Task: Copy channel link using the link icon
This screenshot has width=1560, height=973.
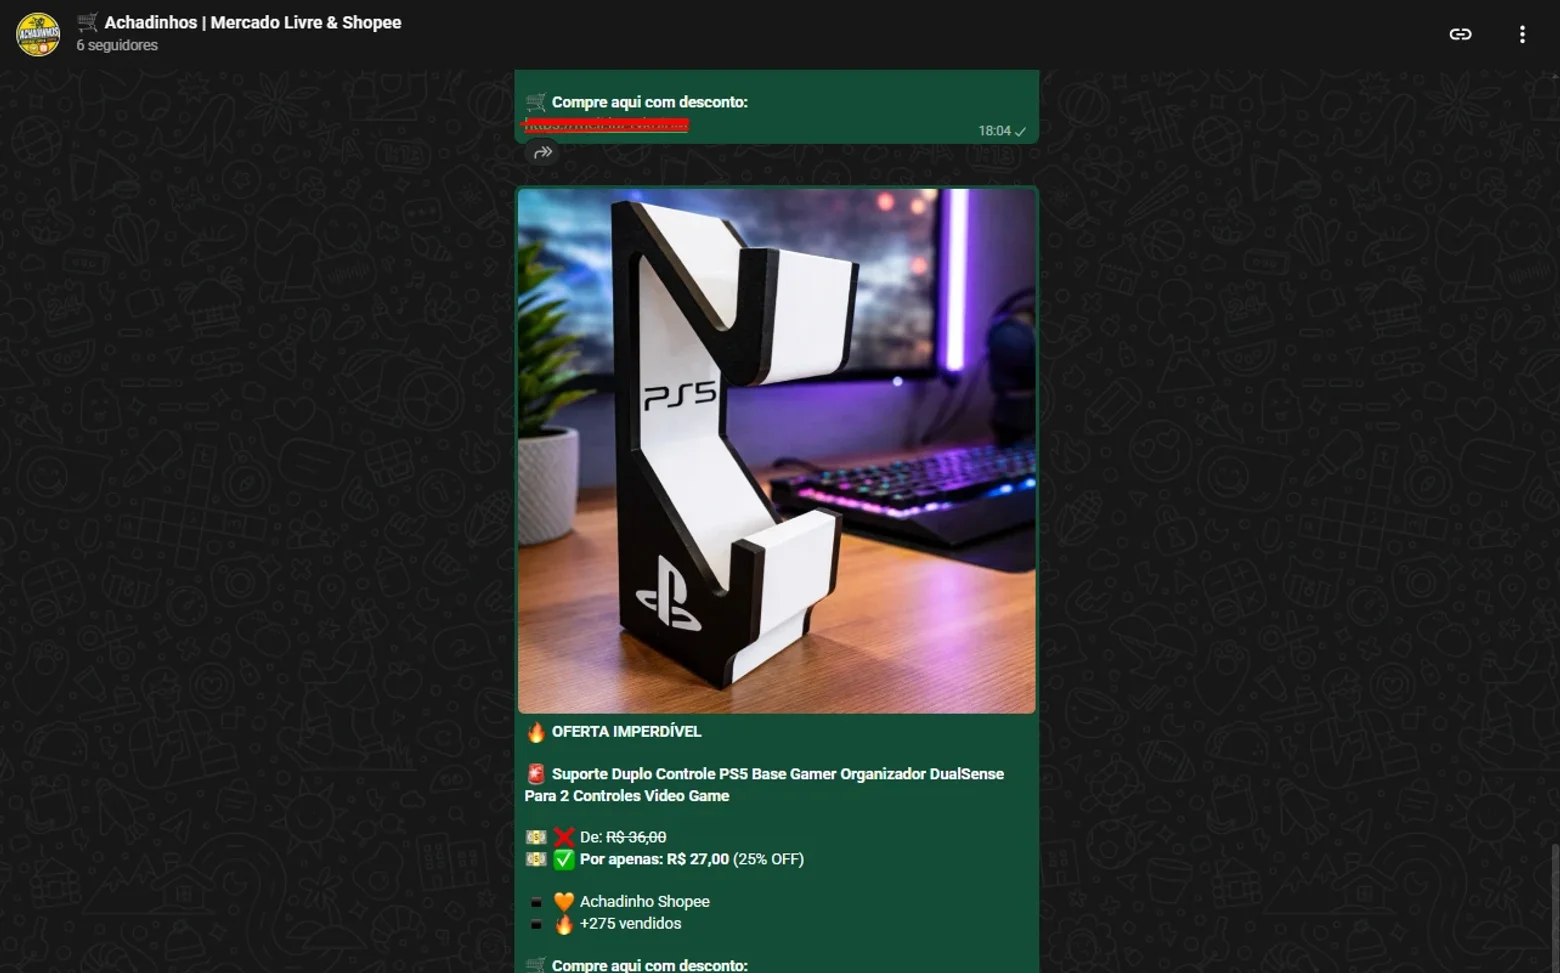Action: [x=1460, y=34]
